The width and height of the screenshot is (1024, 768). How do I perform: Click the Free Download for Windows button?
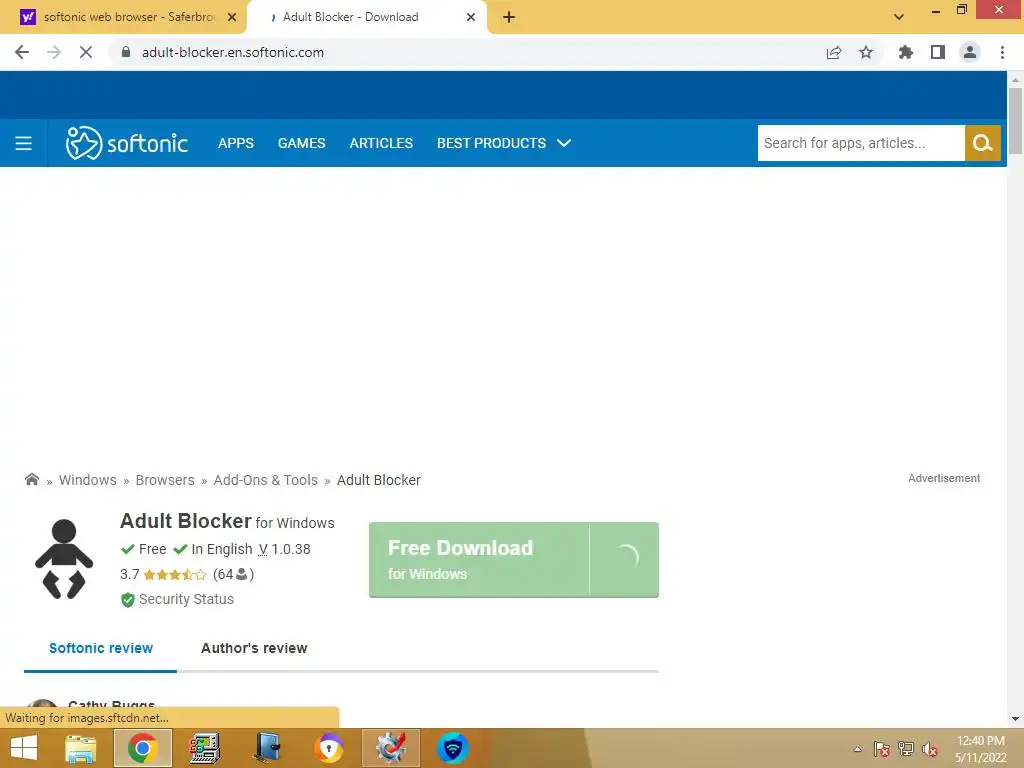513,560
